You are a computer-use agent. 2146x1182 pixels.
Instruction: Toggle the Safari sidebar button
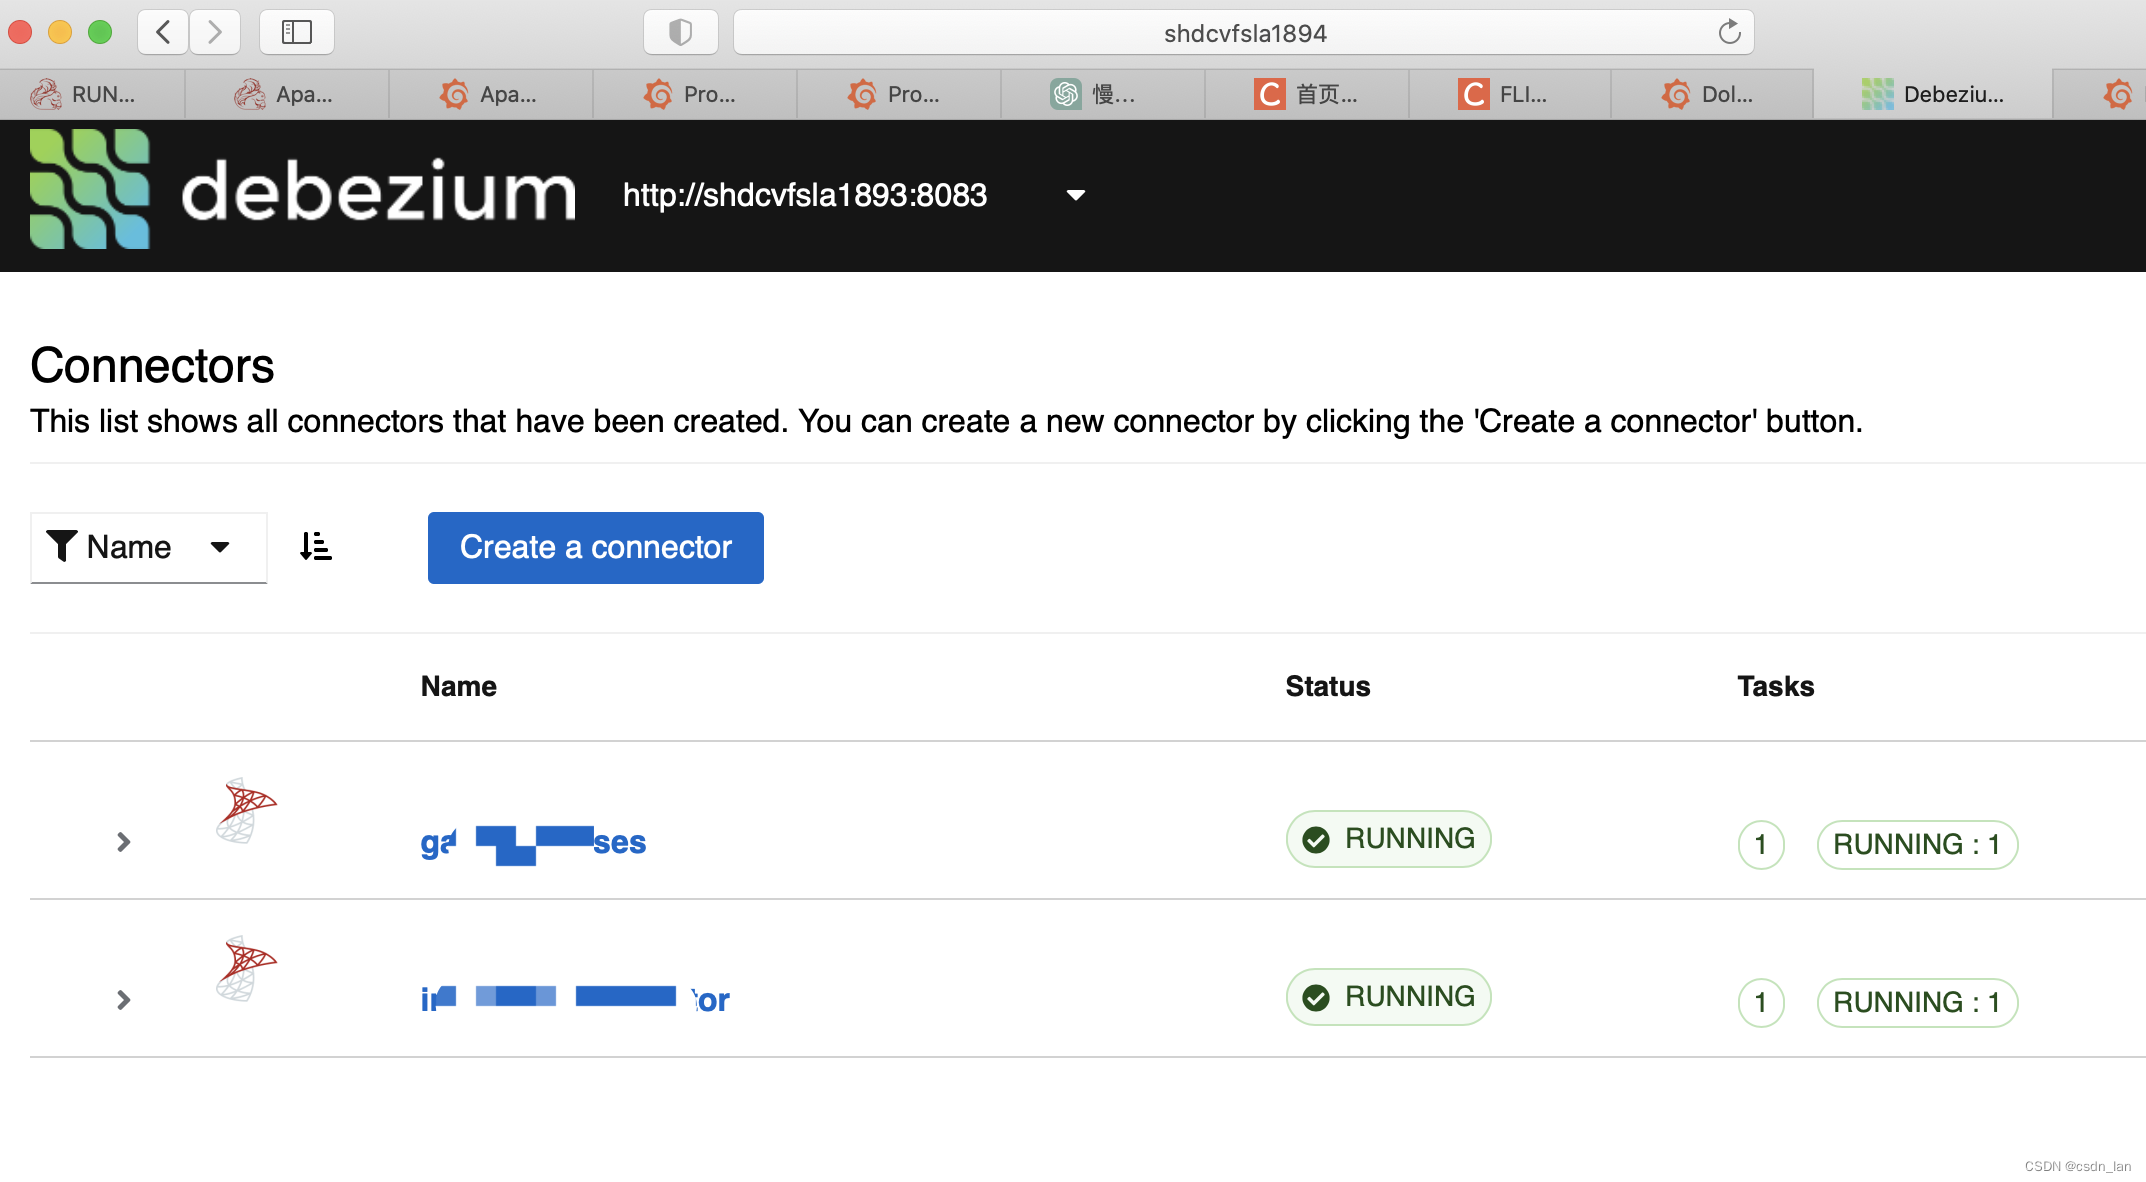point(297,32)
